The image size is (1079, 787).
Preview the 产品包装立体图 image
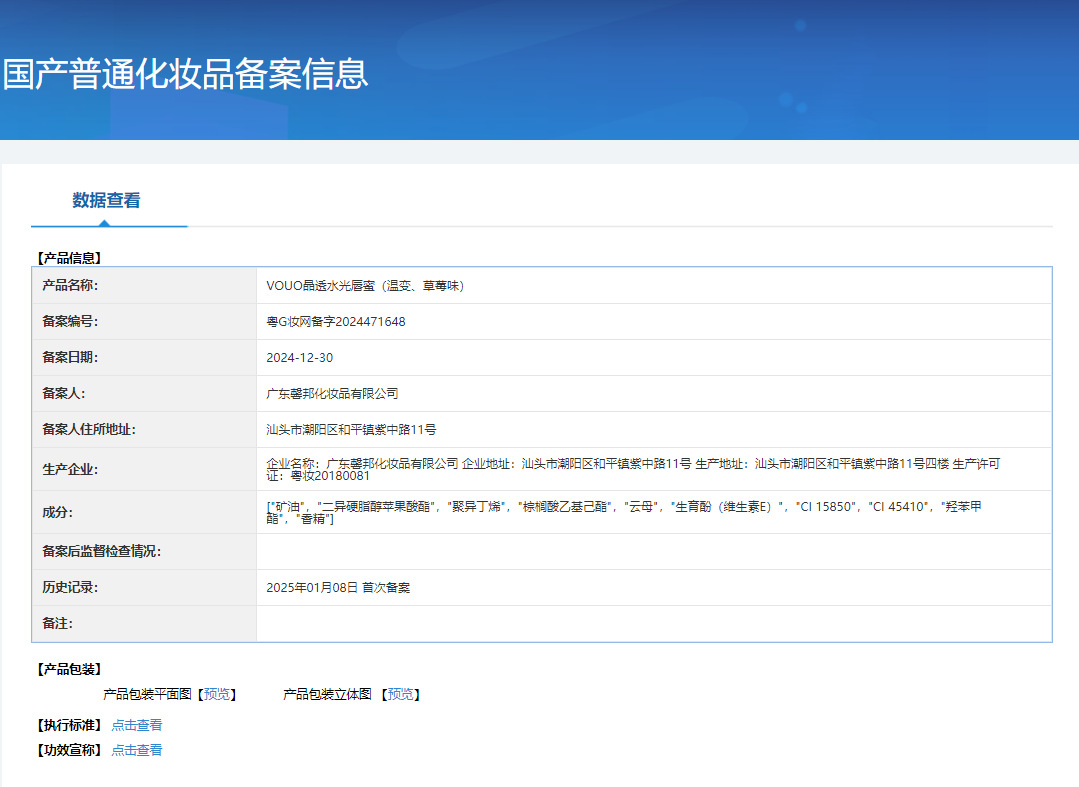(x=400, y=694)
